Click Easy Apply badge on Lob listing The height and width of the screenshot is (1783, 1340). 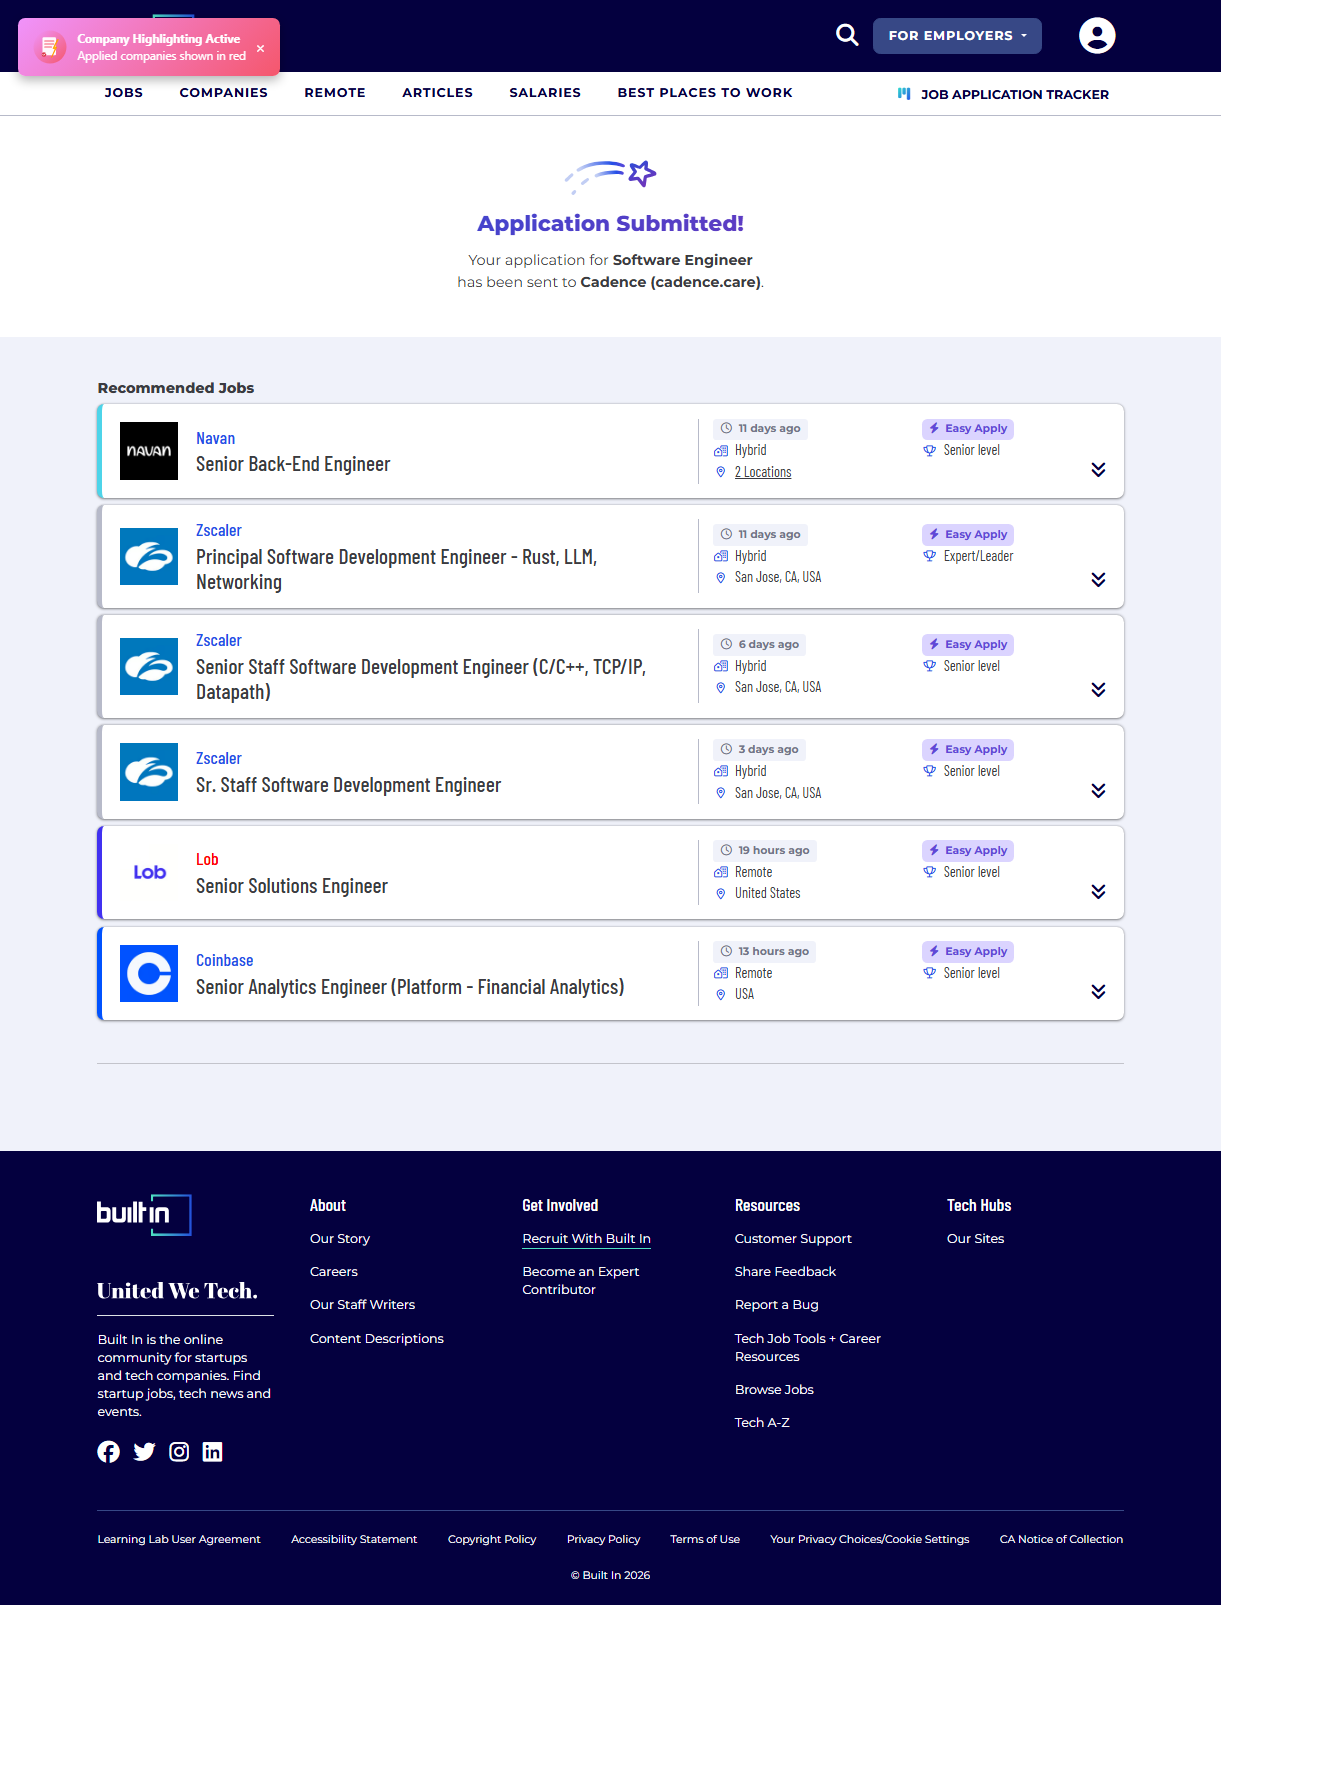click(x=968, y=851)
